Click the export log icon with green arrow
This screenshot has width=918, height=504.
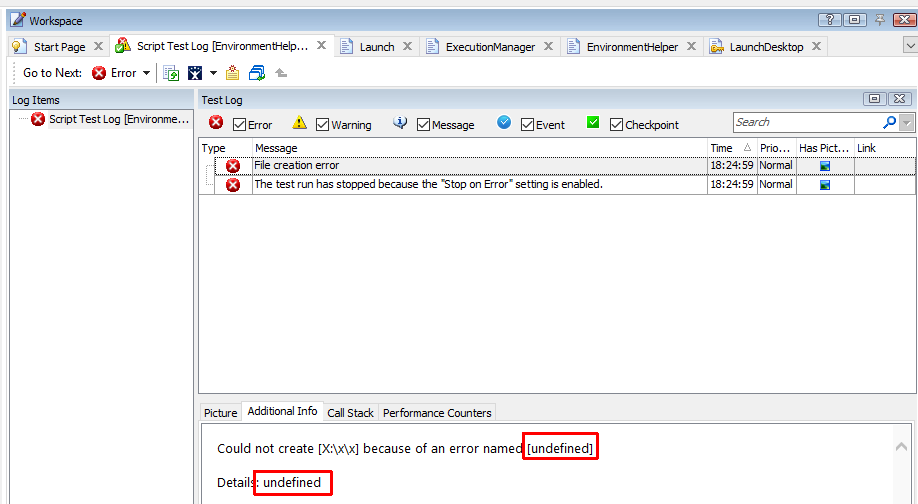point(171,73)
